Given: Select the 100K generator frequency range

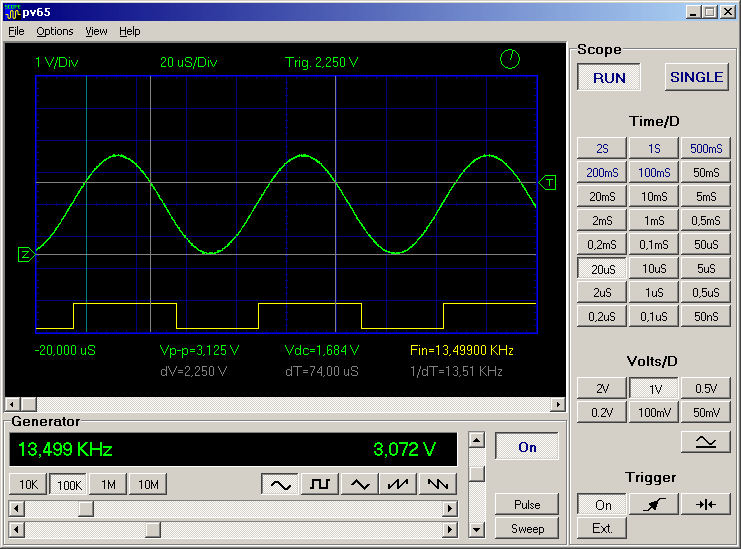Looking at the screenshot, I should tap(68, 484).
